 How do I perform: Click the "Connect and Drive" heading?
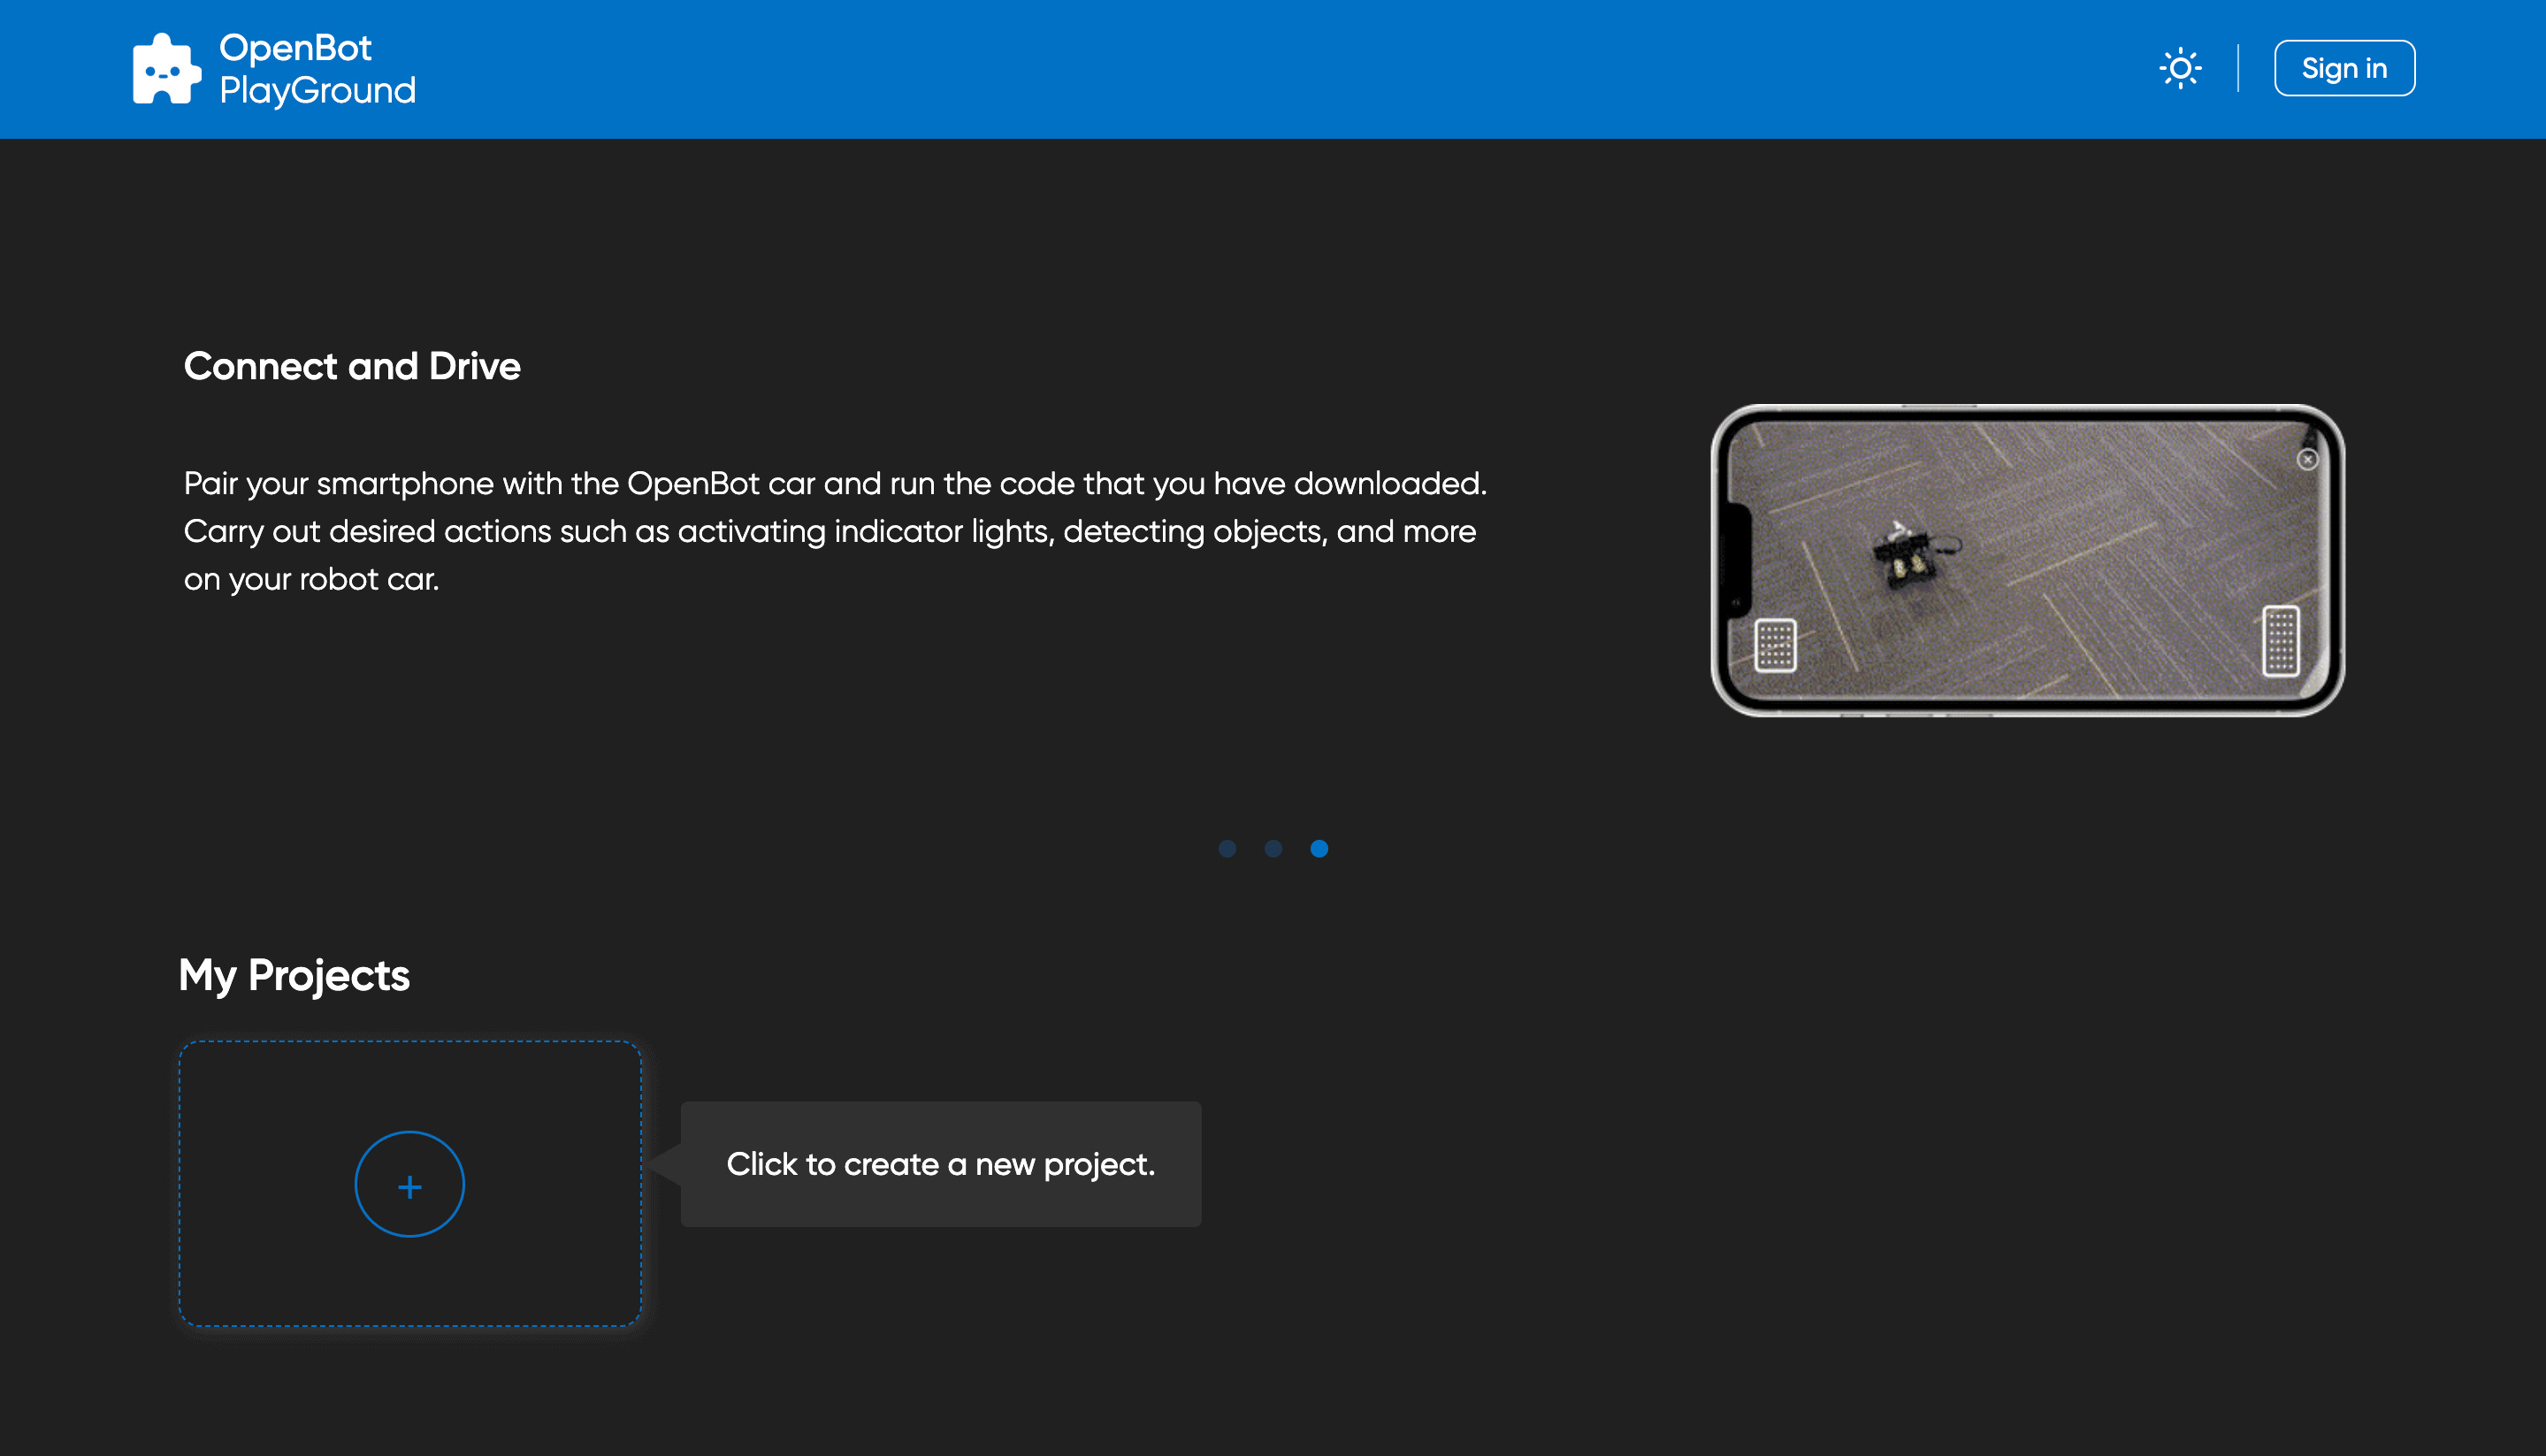click(x=352, y=366)
